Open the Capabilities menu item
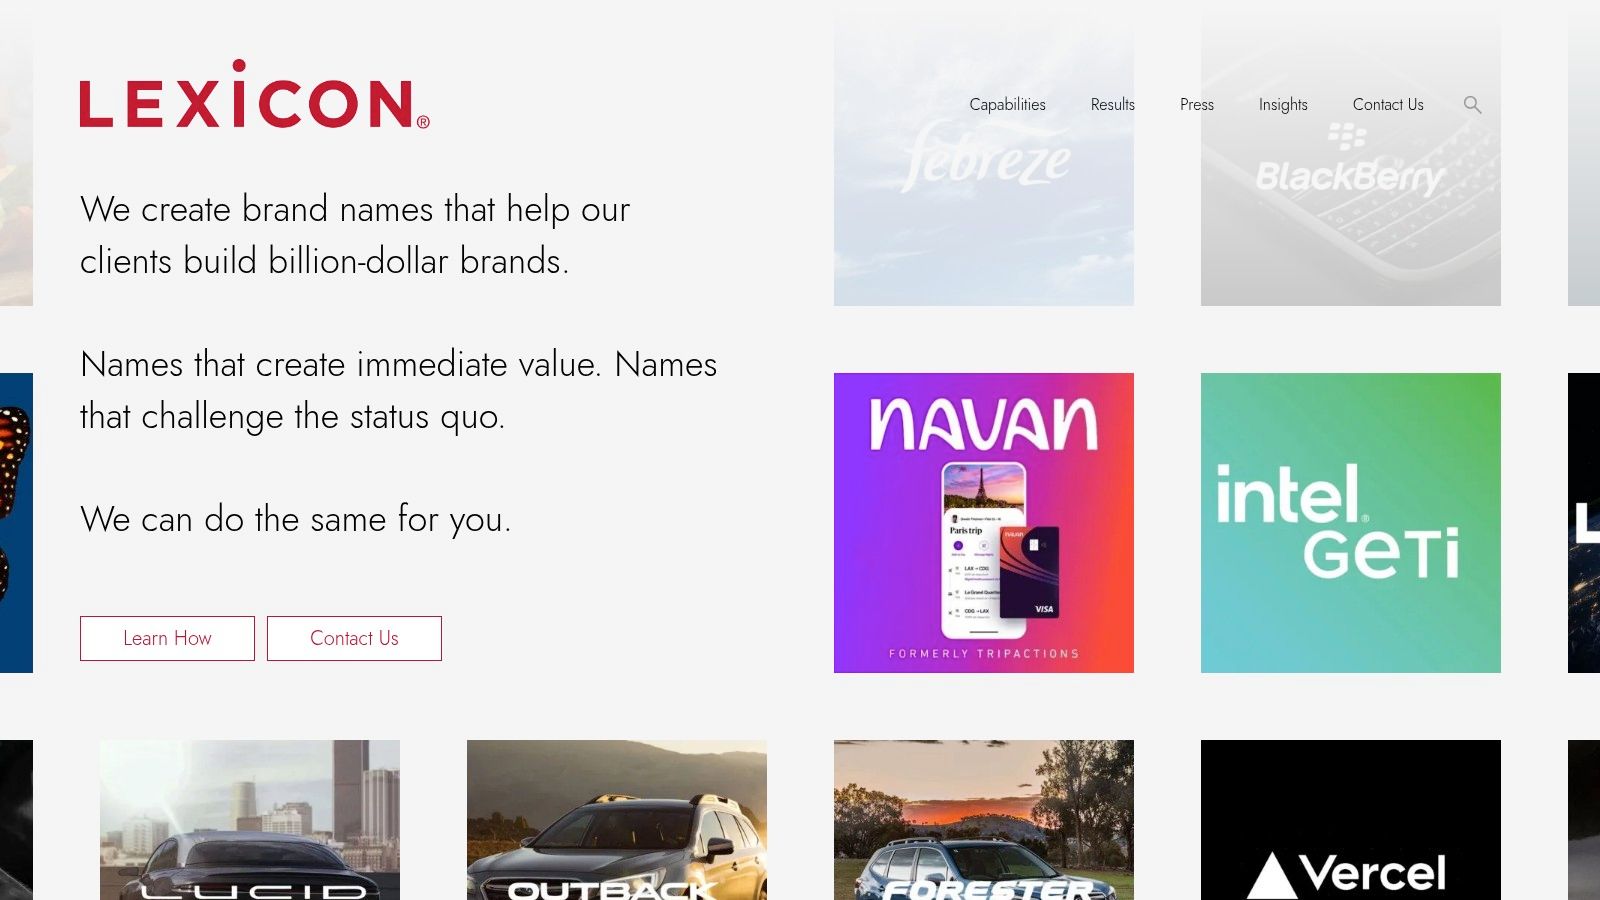The height and width of the screenshot is (900, 1600). click(1006, 104)
